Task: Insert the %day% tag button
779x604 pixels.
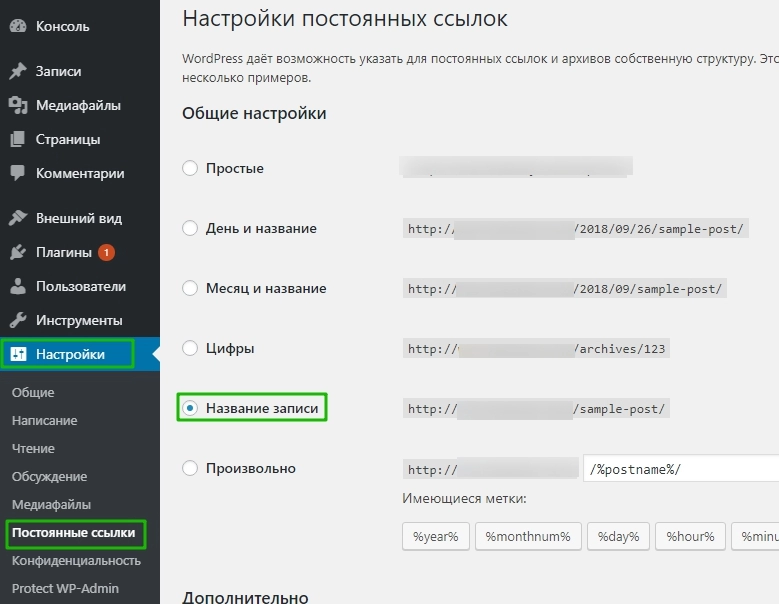Action: (618, 536)
